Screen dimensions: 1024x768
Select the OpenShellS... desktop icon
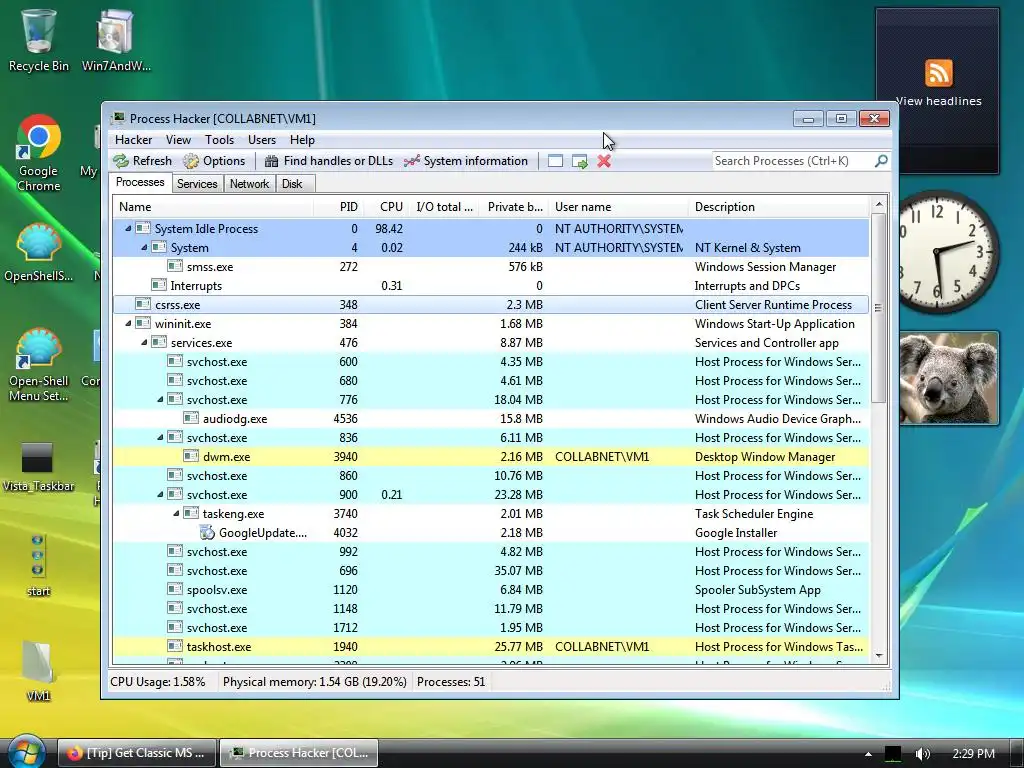[39, 252]
